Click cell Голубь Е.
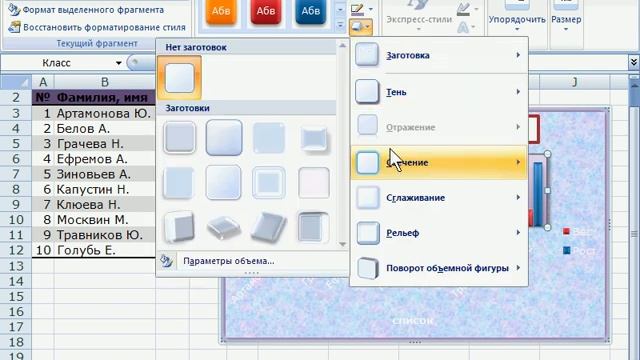Screen dimensions: 640x360 pyautogui.click(x=104, y=250)
